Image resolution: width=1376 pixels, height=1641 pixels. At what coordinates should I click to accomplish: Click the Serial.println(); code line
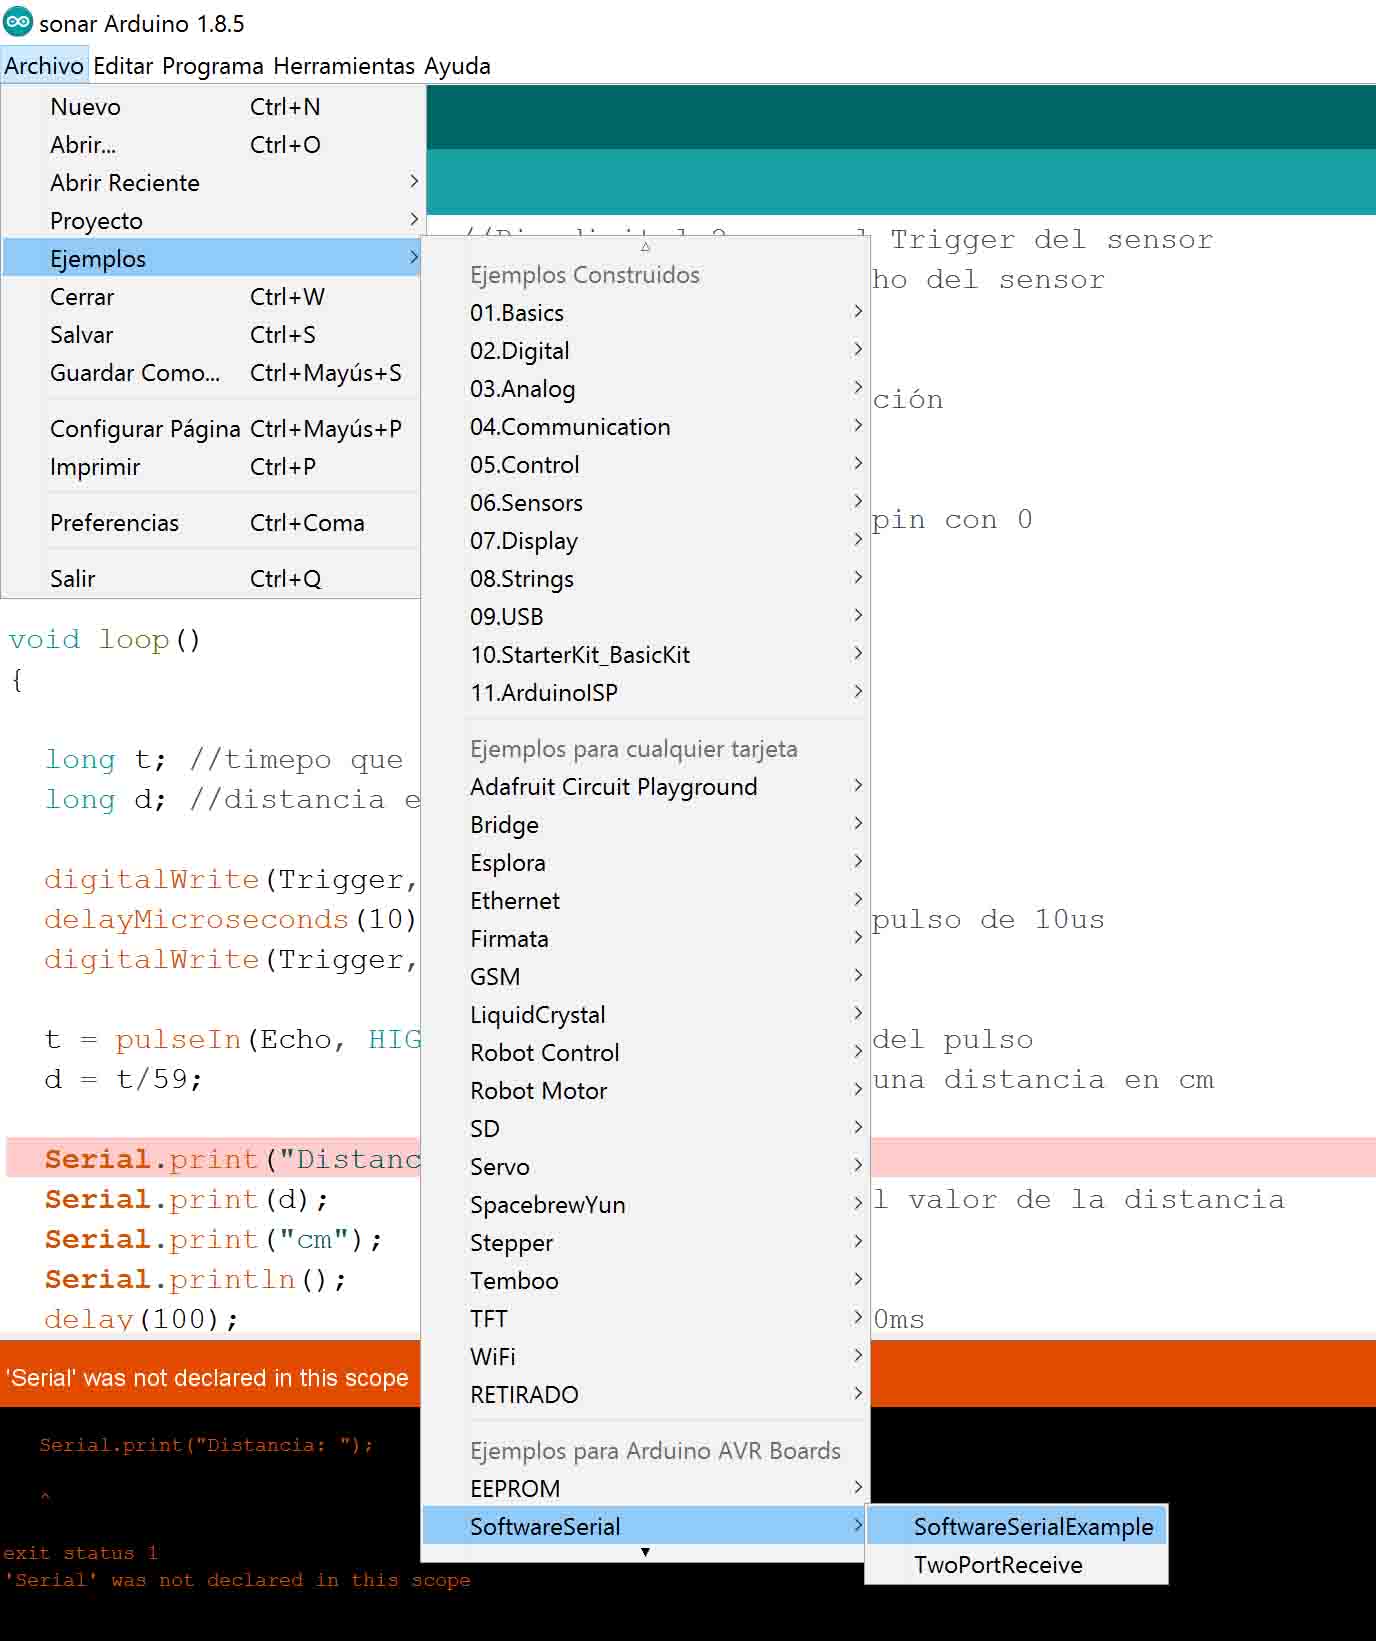196,1280
